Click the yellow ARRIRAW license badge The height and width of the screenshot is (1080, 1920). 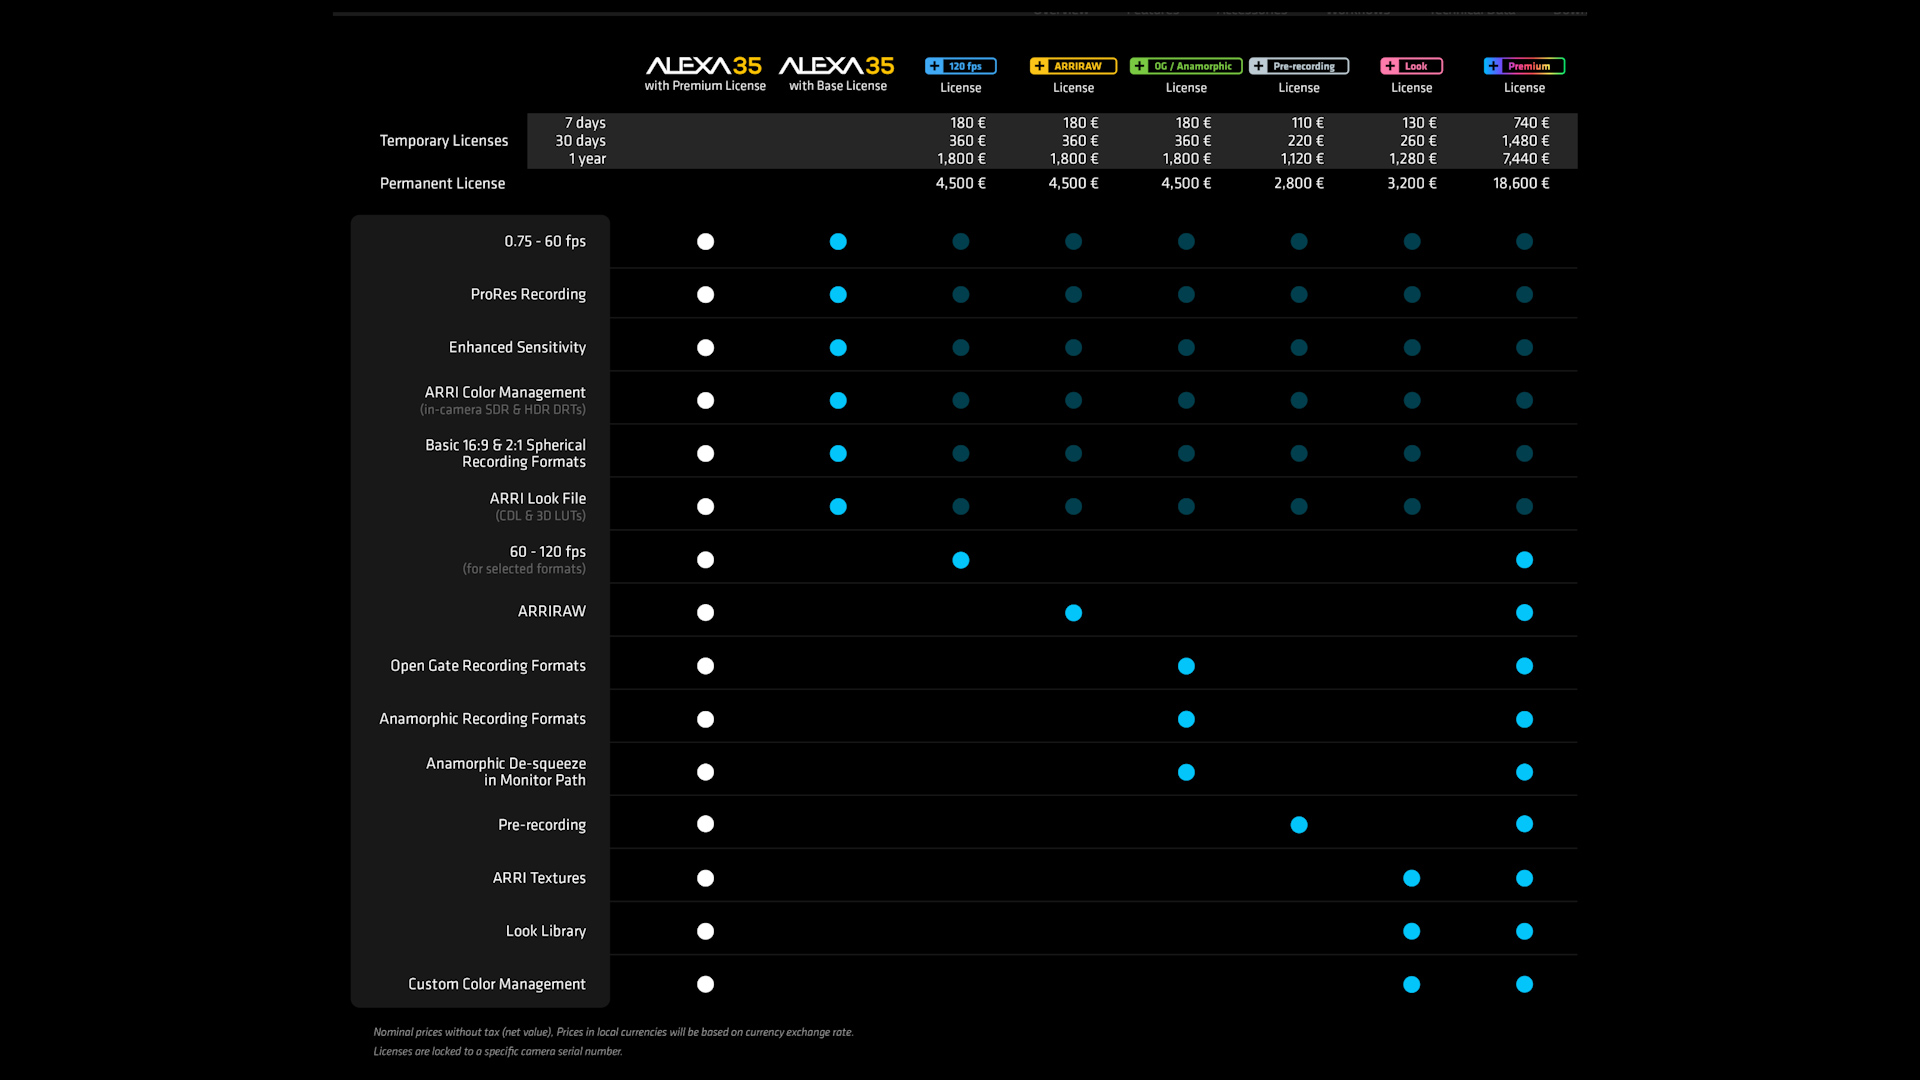click(1073, 66)
